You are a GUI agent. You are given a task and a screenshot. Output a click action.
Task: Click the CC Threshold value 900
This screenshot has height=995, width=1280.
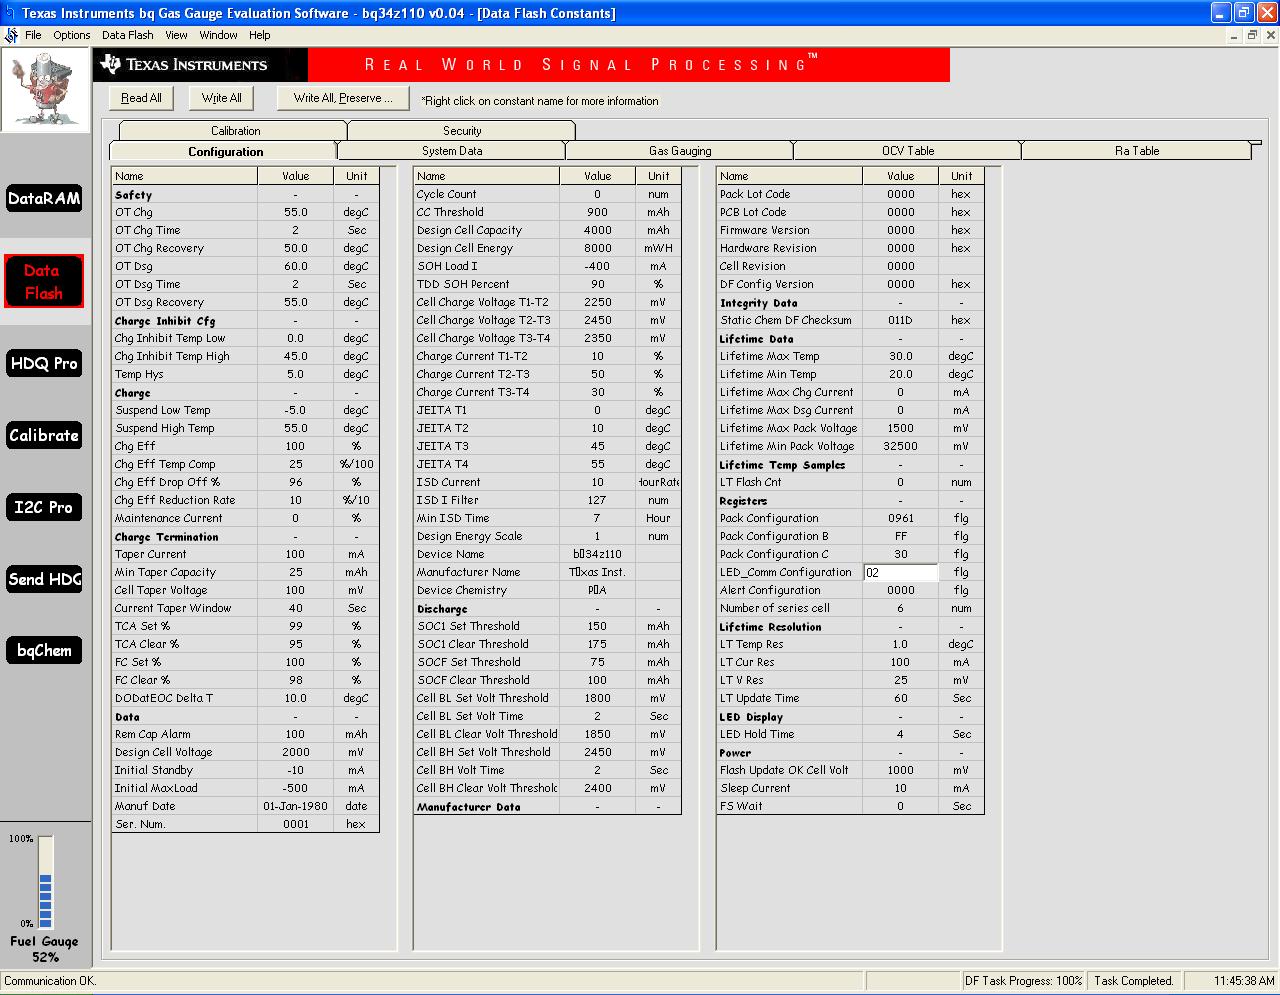pos(597,212)
